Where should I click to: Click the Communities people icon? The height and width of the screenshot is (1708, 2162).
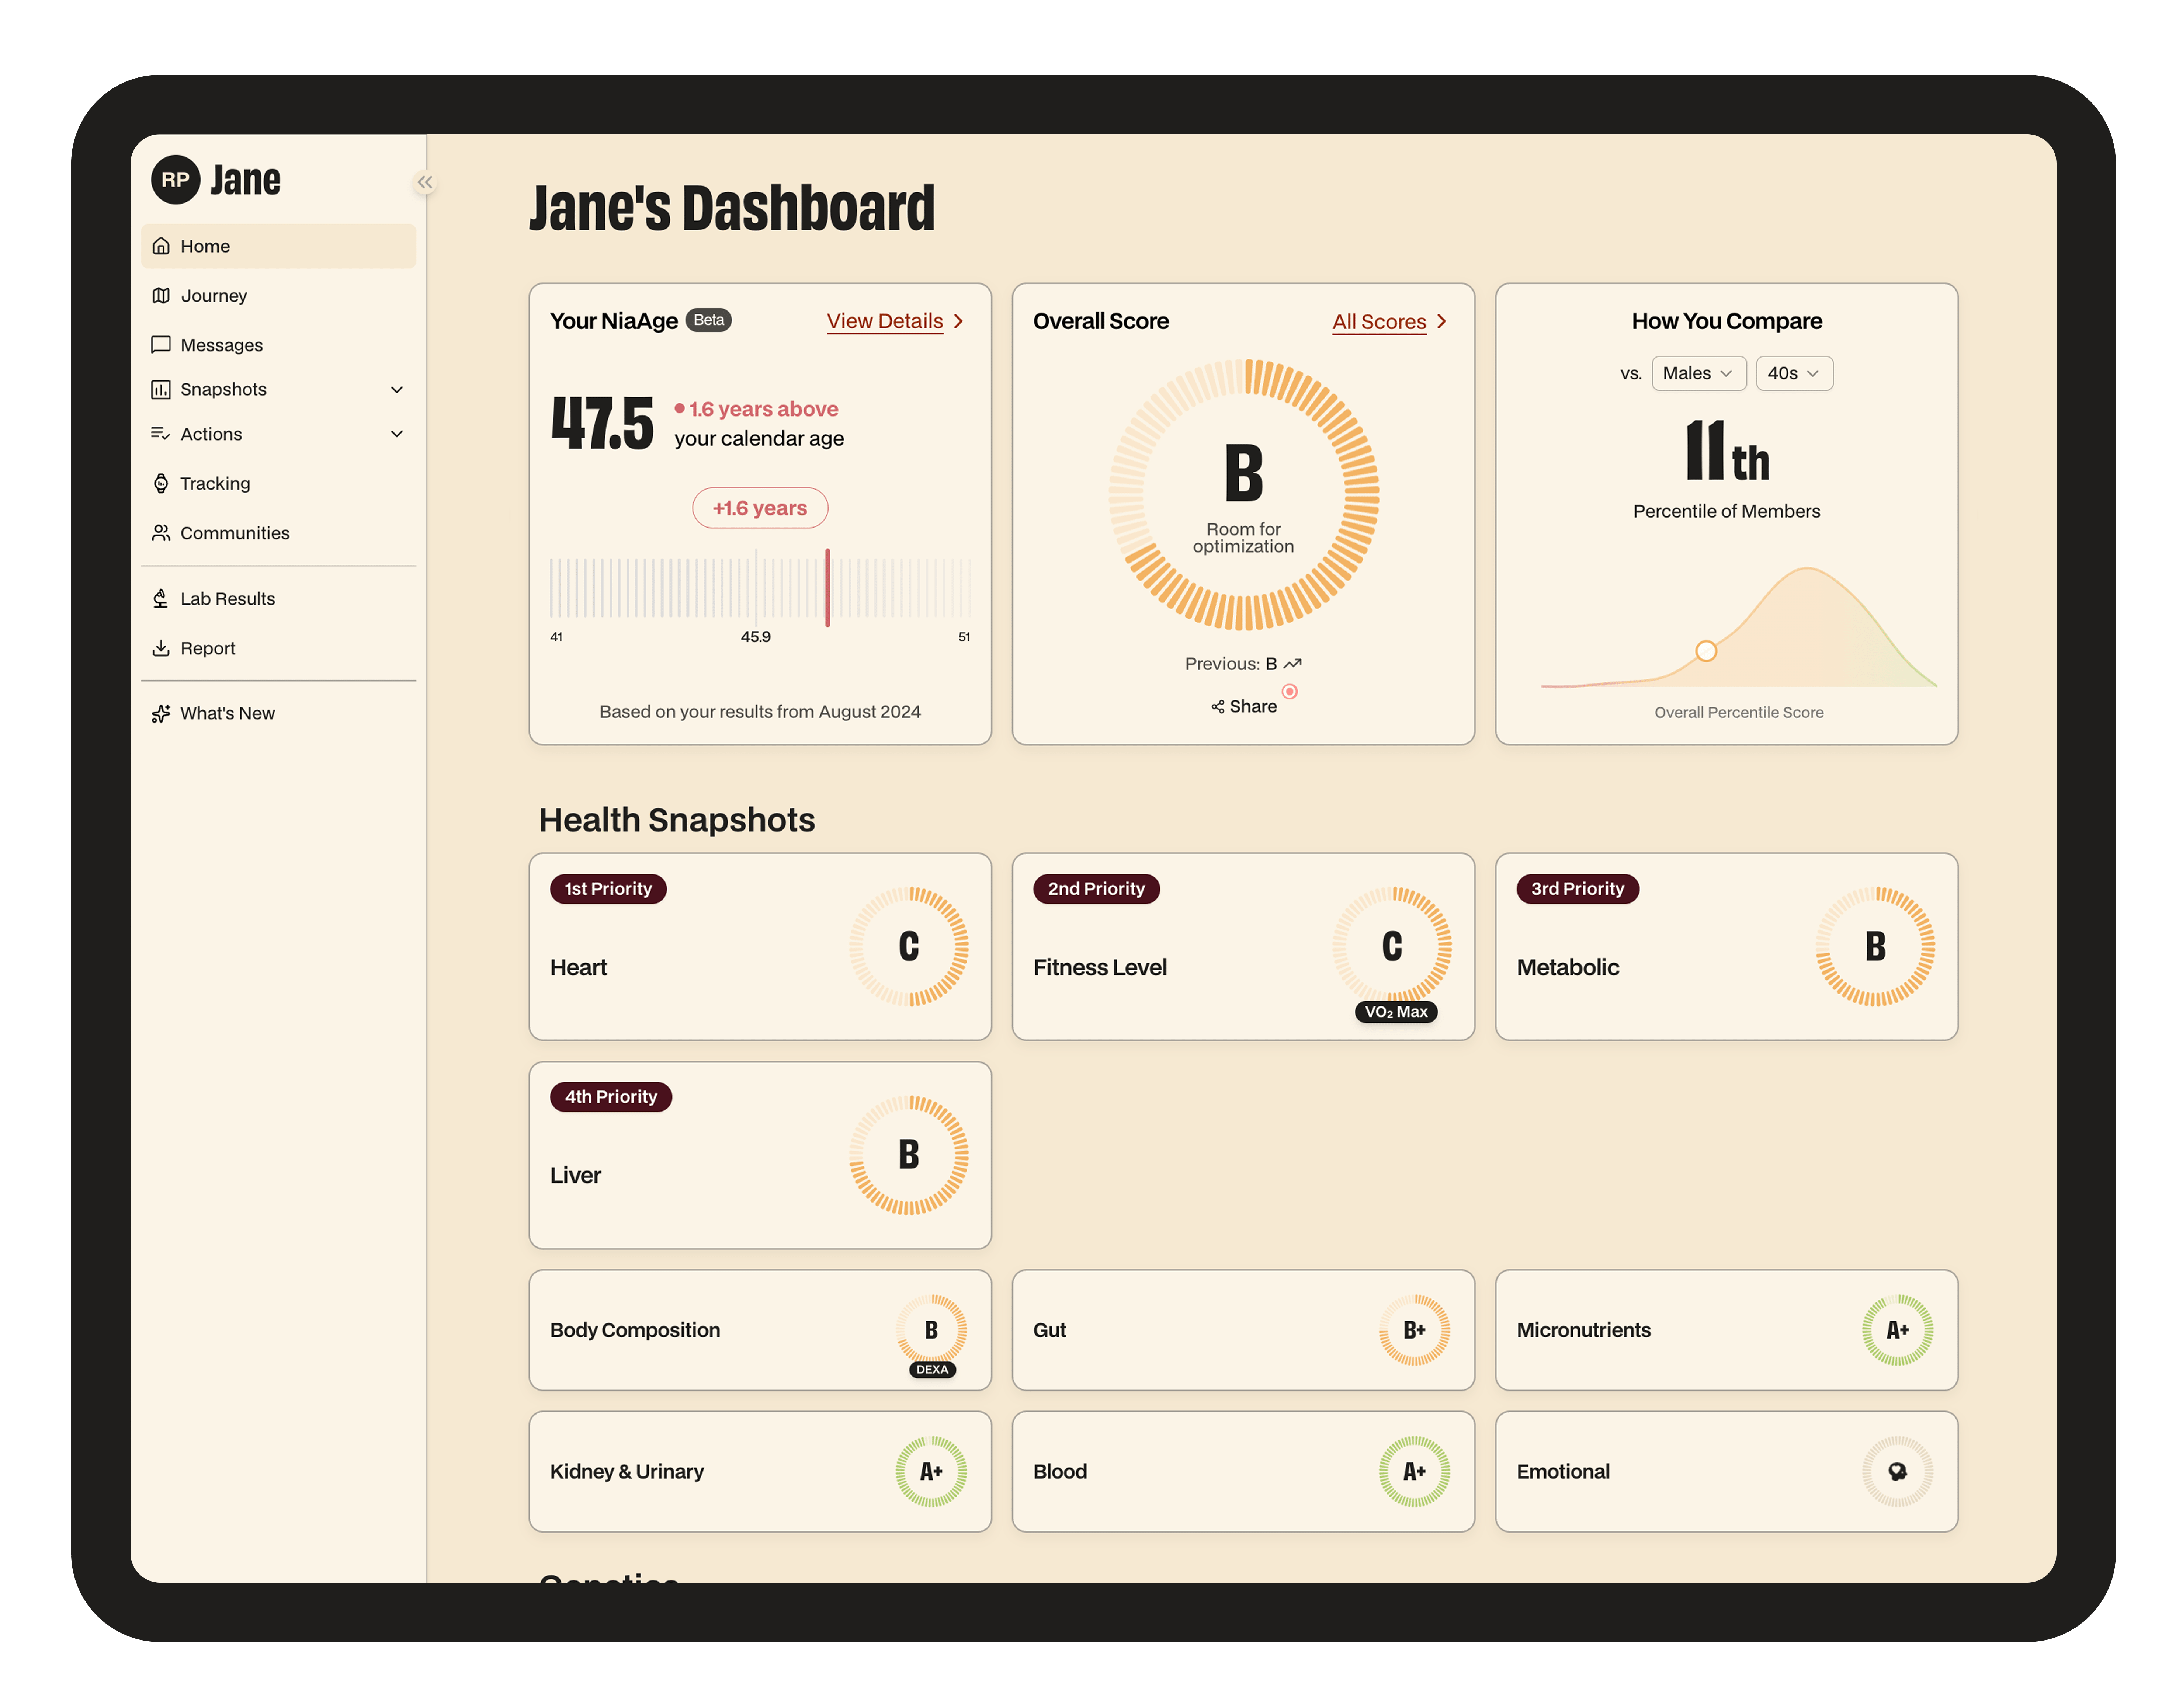[161, 533]
